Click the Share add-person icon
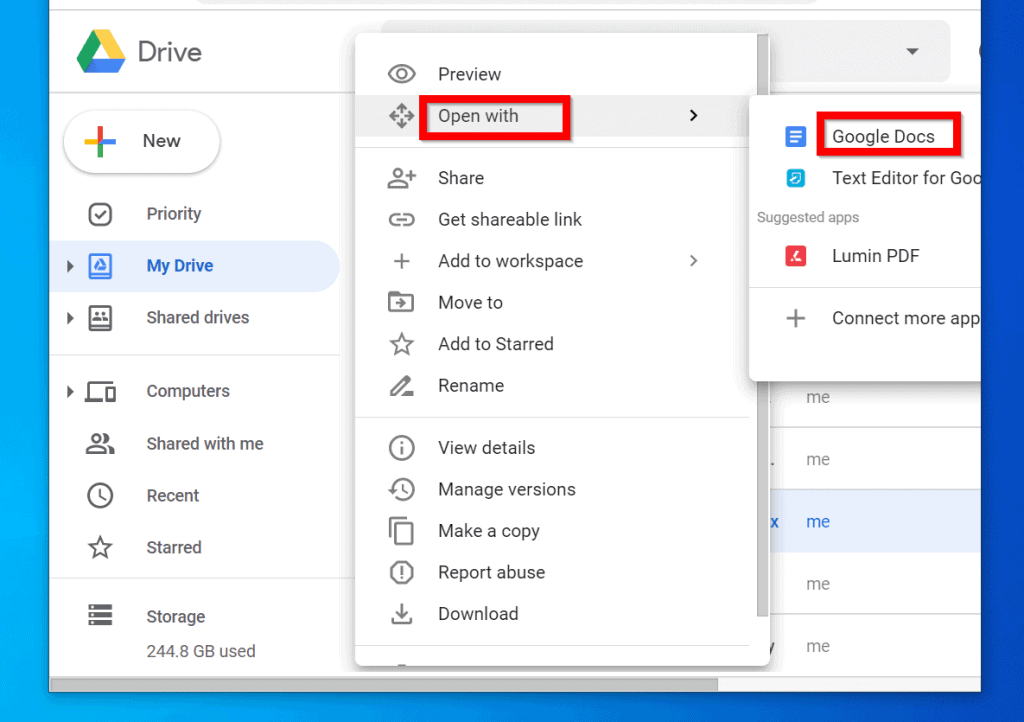Screen dimensions: 1024x722 (x=402, y=178)
